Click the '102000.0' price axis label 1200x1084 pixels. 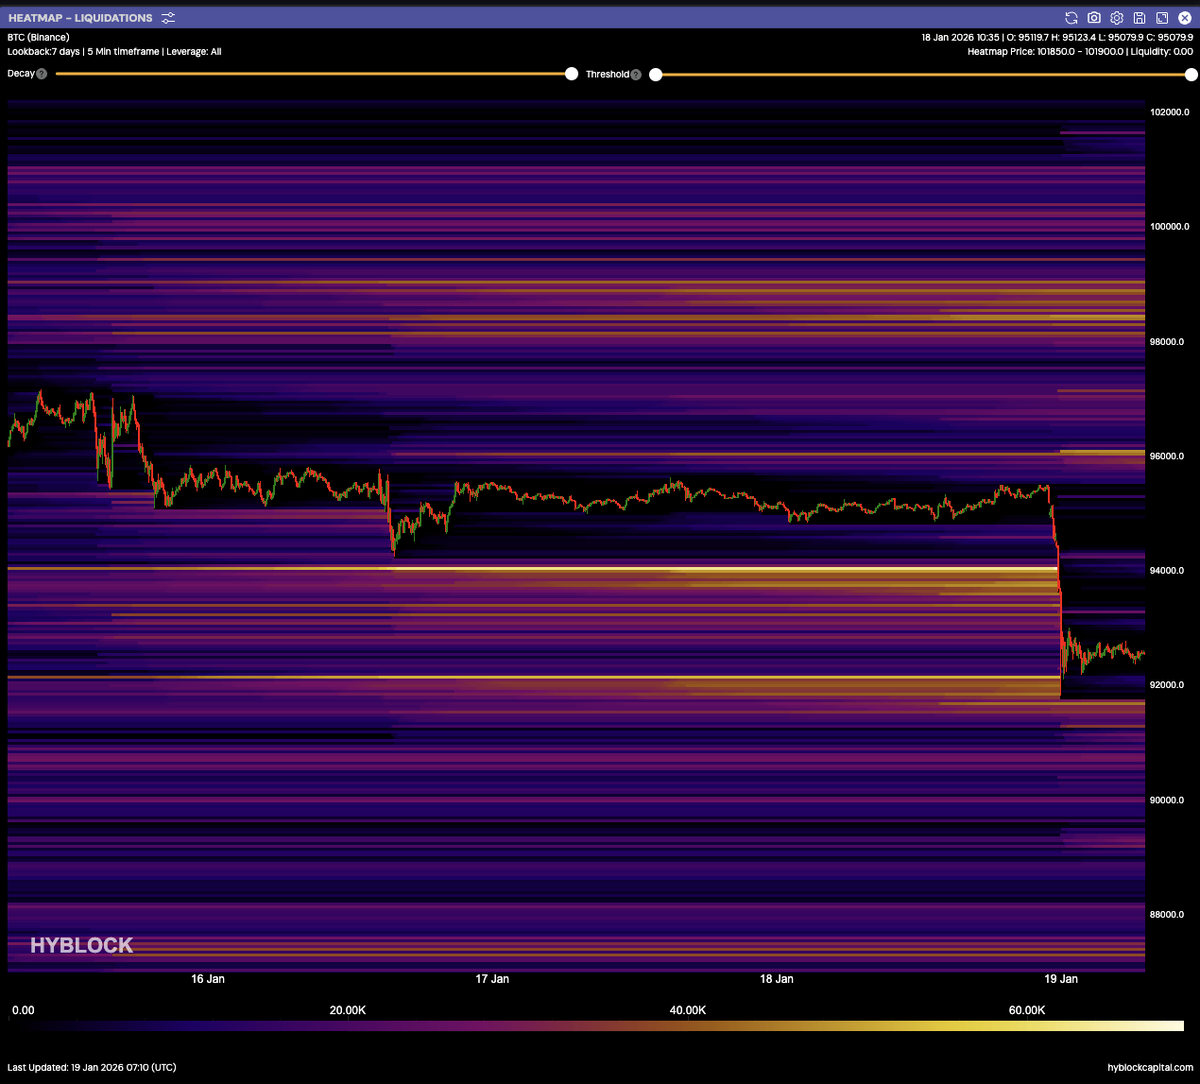(x=1168, y=112)
